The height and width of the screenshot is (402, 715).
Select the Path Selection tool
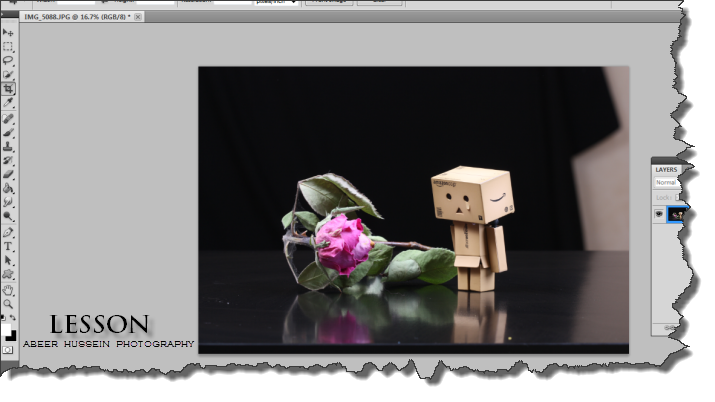click(x=8, y=260)
